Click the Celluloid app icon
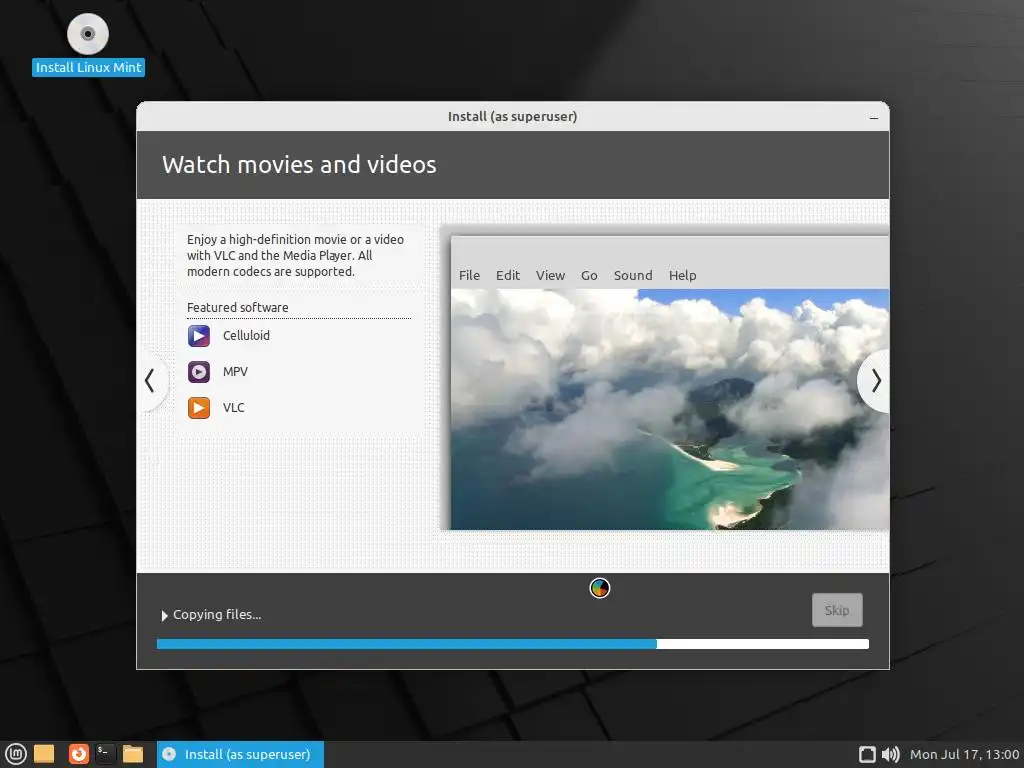 (x=199, y=336)
